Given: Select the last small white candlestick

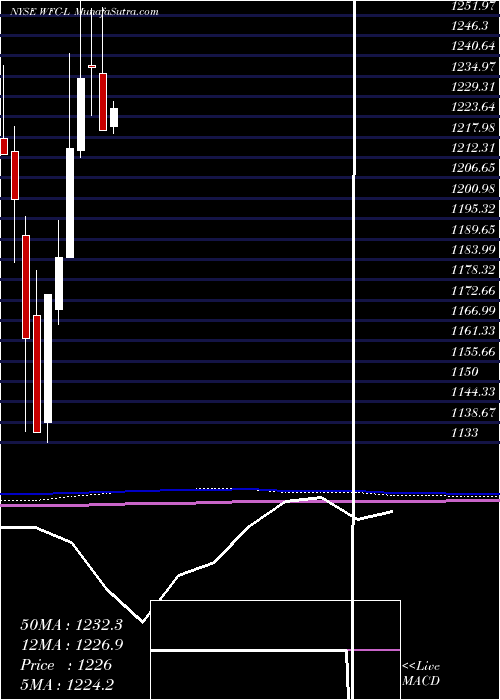Looking at the screenshot, I should pos(114,117).
